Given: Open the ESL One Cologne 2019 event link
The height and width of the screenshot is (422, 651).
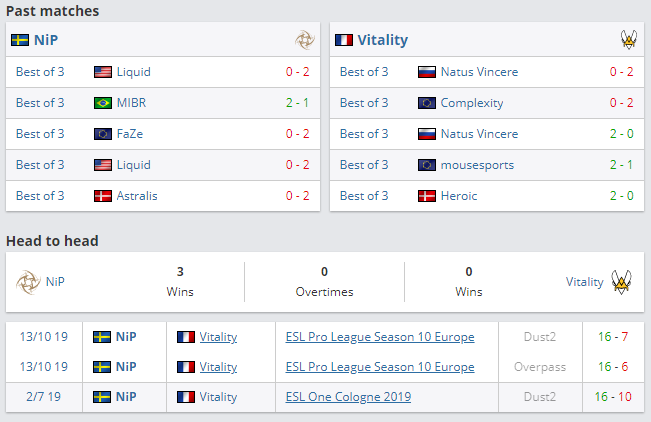Looking at the screenshot, I should click(x=348, y=397).
